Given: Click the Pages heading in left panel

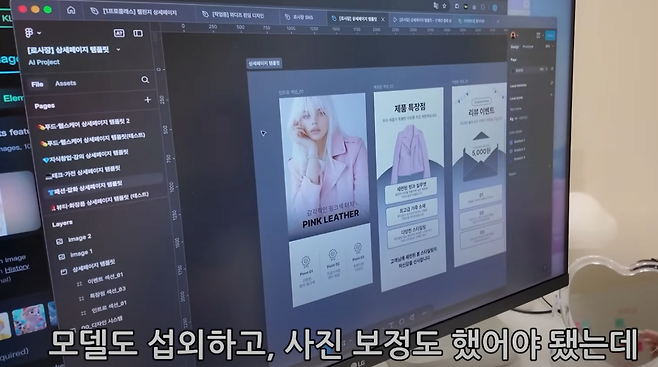Looking at the screenshot, I should 44,106.
